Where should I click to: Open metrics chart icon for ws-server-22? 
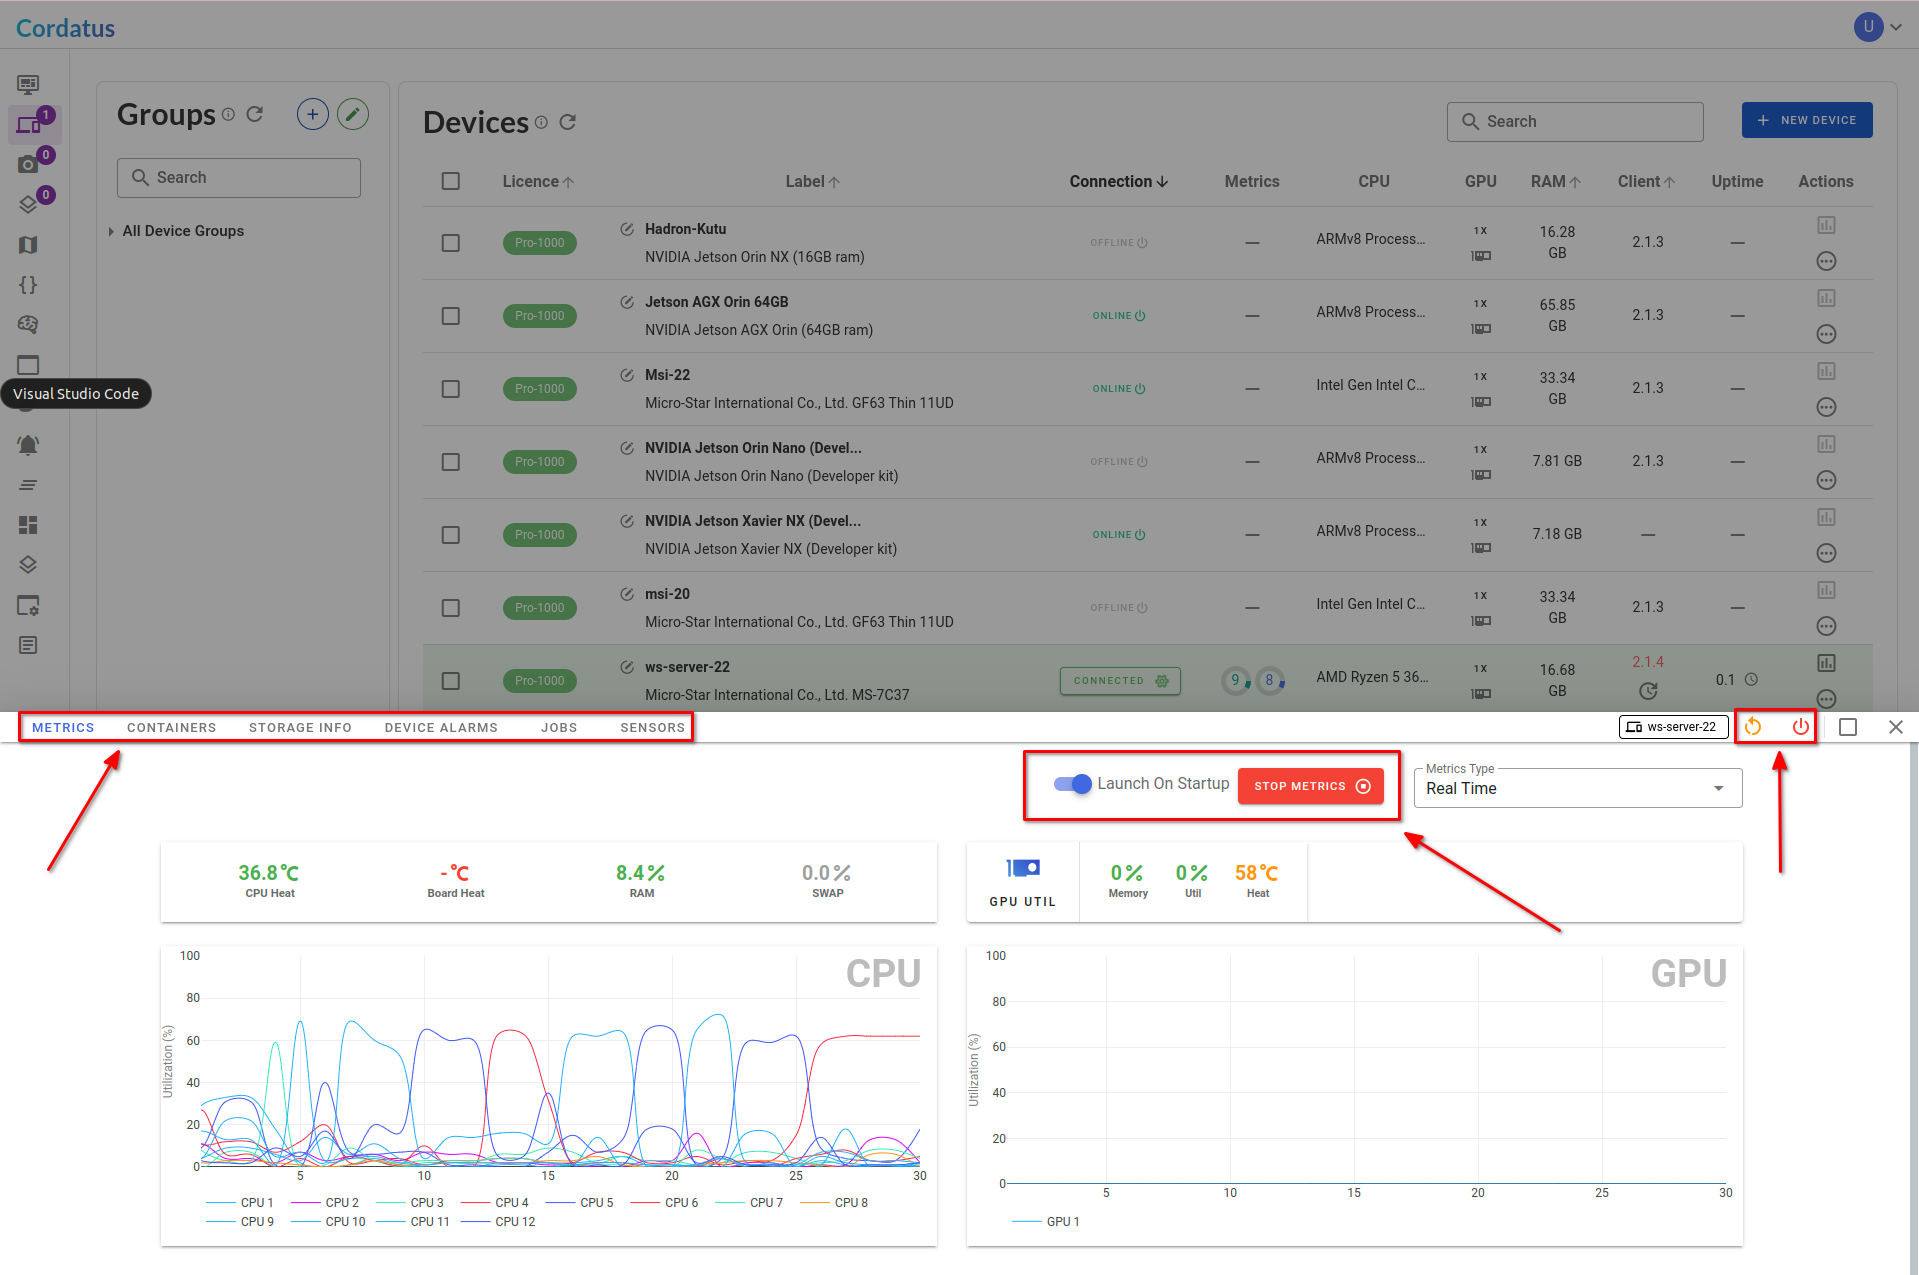click(x=1826, y=663)
